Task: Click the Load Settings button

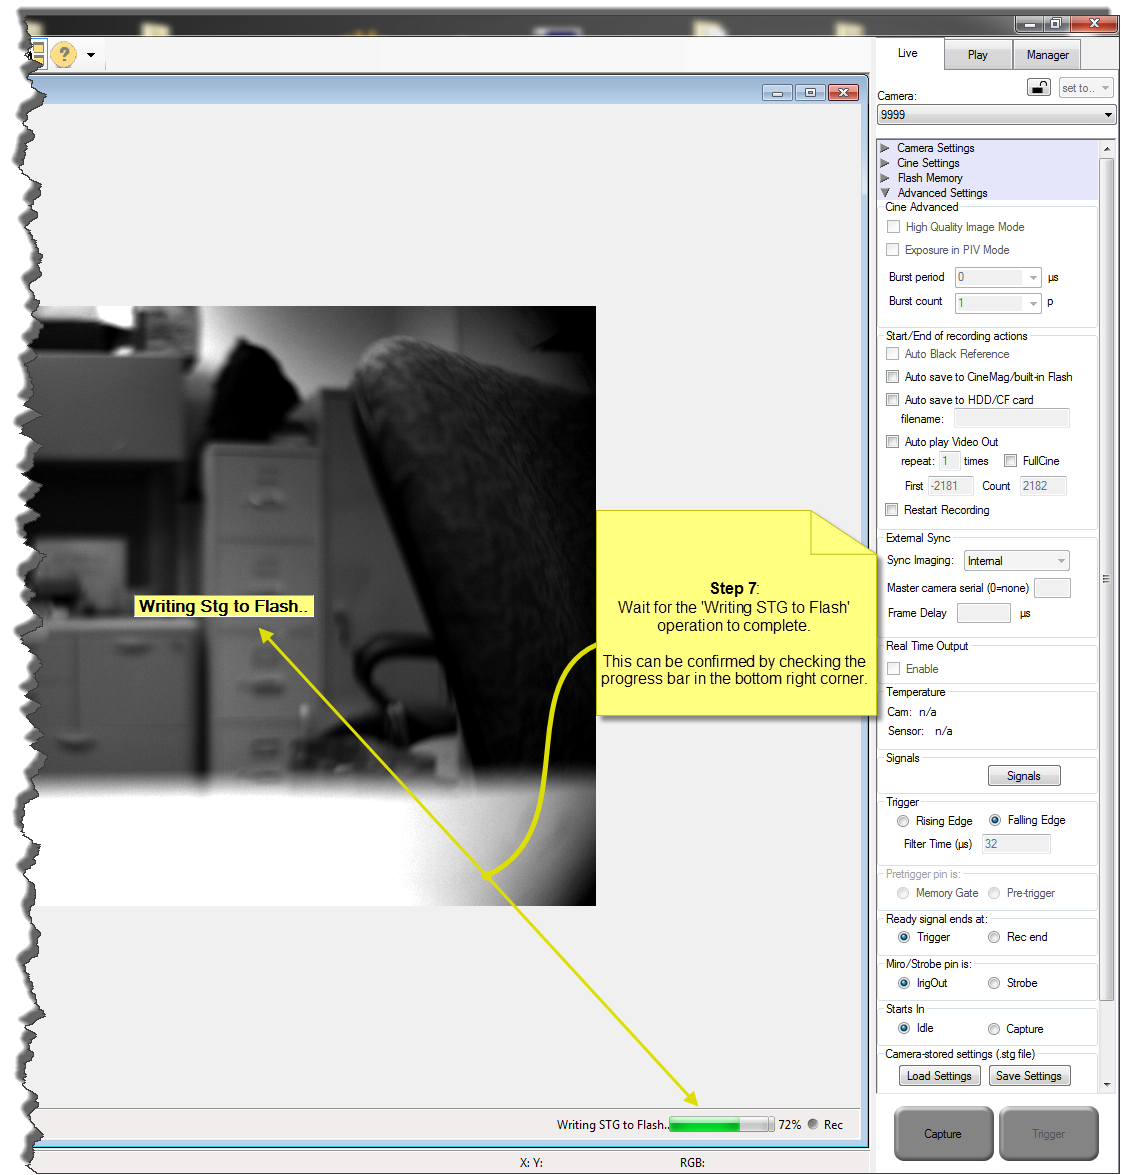Action: [x=939, y=1075]
